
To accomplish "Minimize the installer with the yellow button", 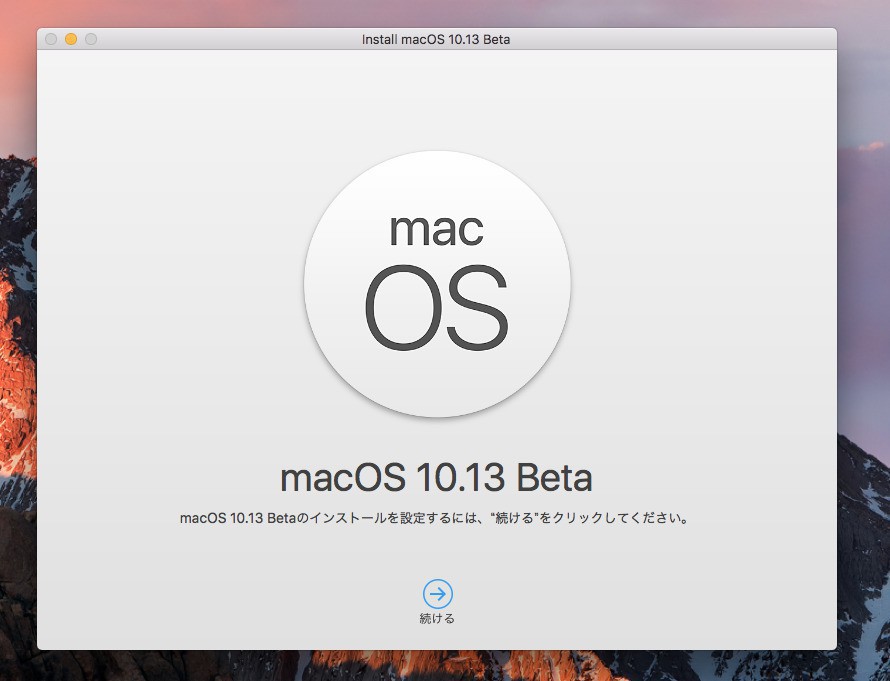I will (71, 39).
